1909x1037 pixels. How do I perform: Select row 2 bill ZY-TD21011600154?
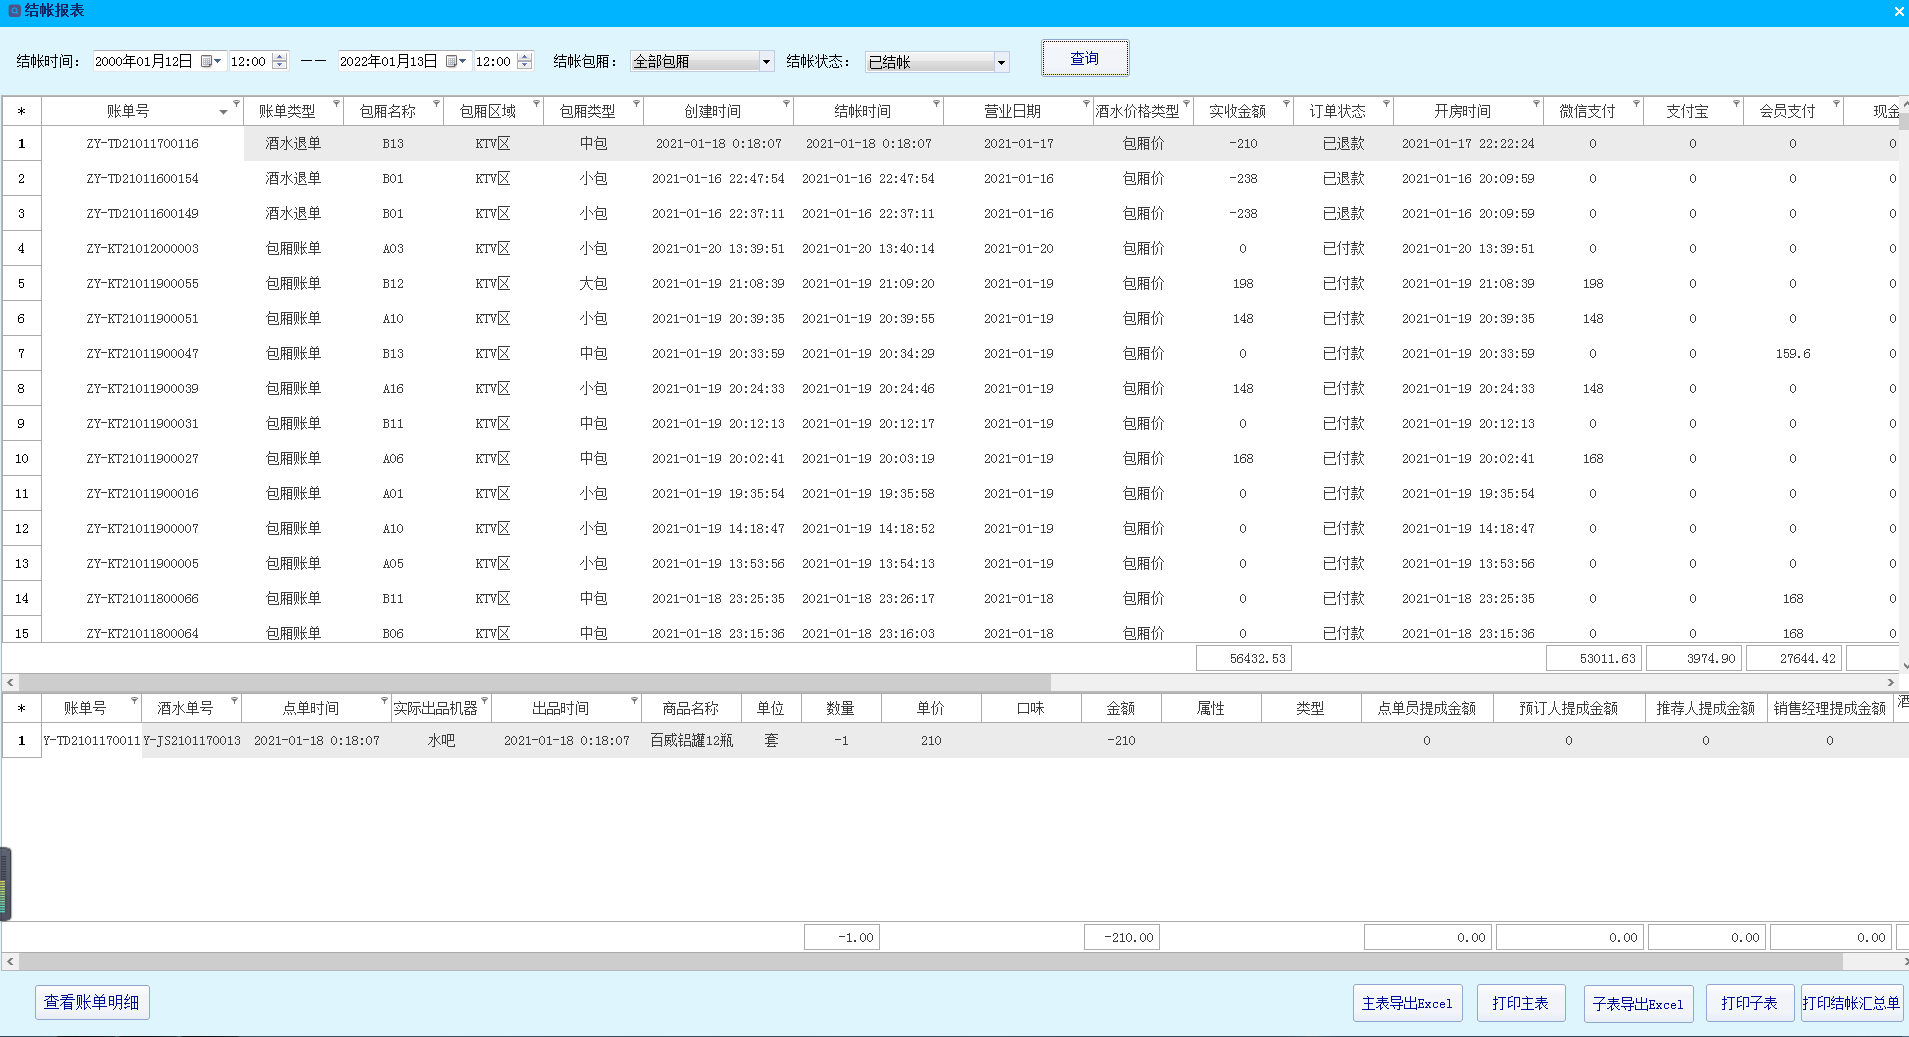tap(143, 178)
